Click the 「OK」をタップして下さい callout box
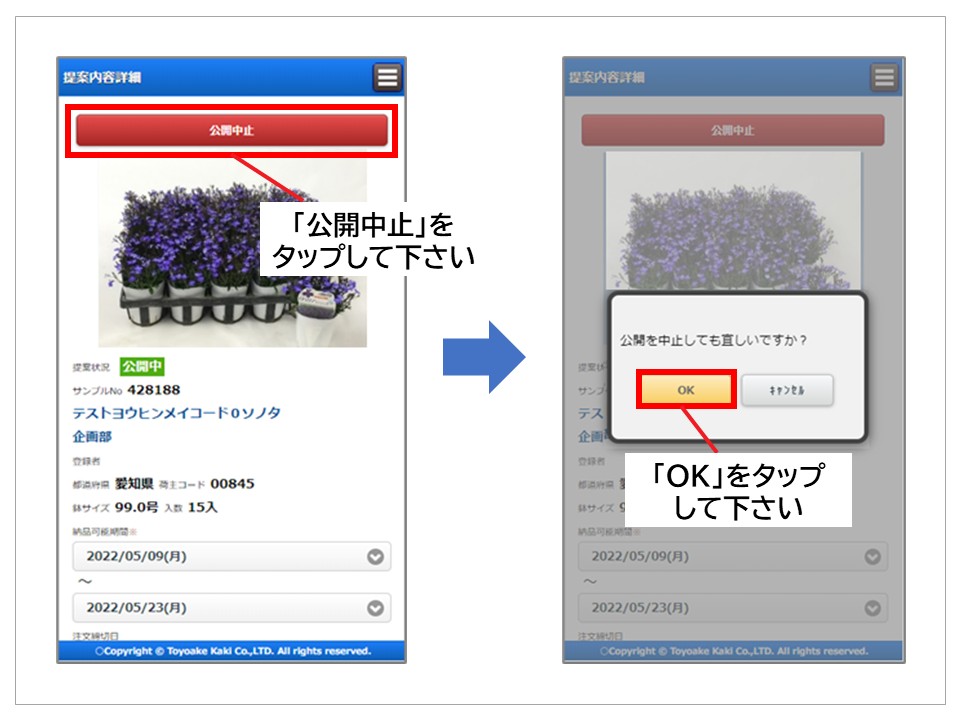The image size is (960, 720). [738, 490]
